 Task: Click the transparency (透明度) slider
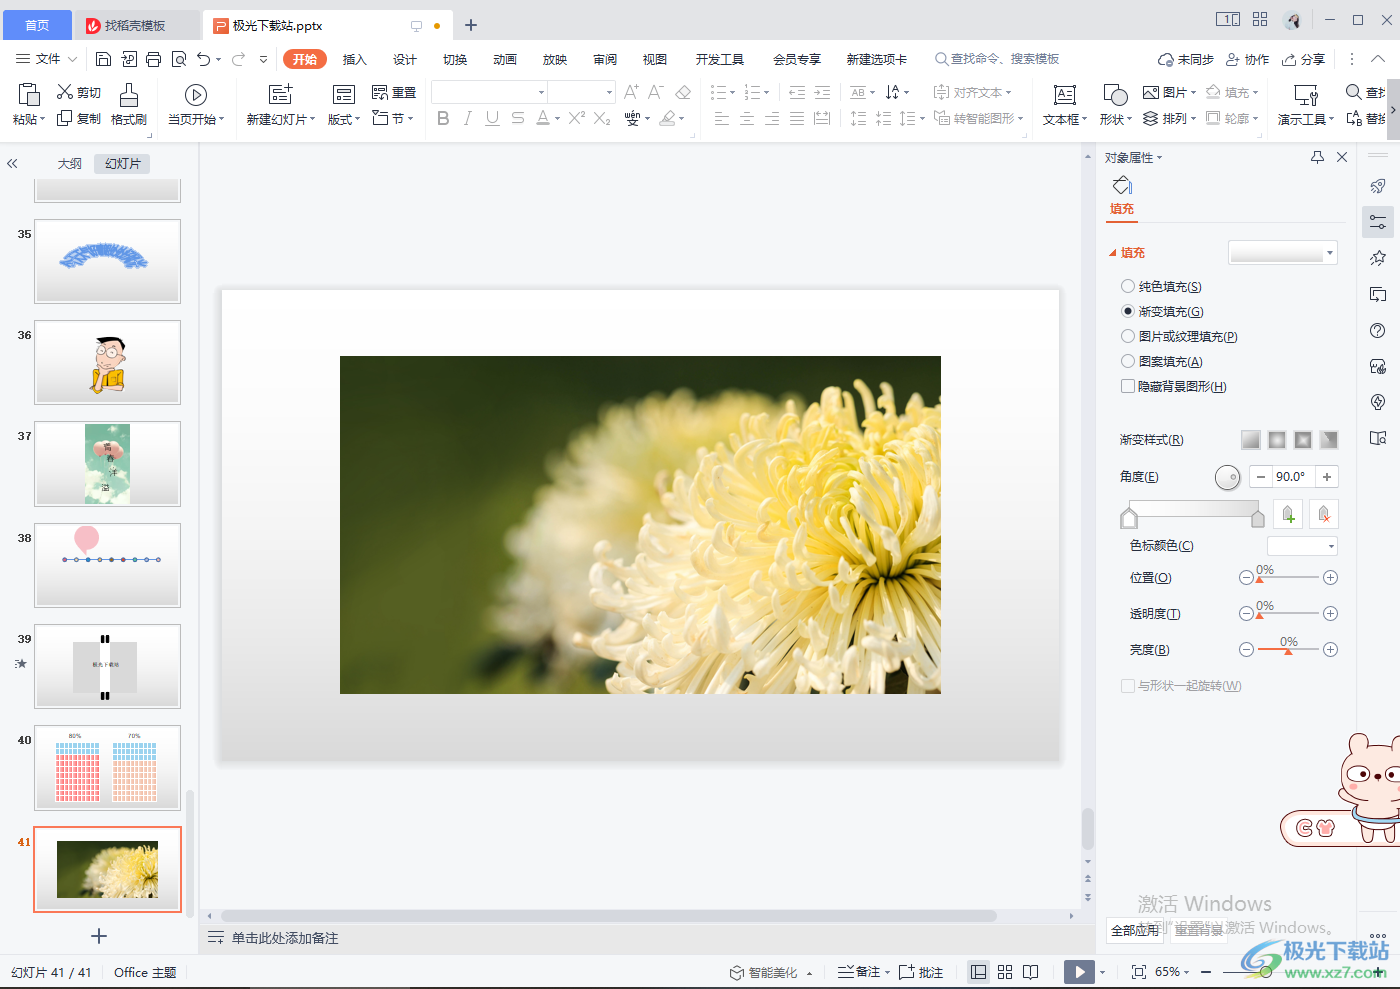pyautogui.click(x=1288, y=613)
